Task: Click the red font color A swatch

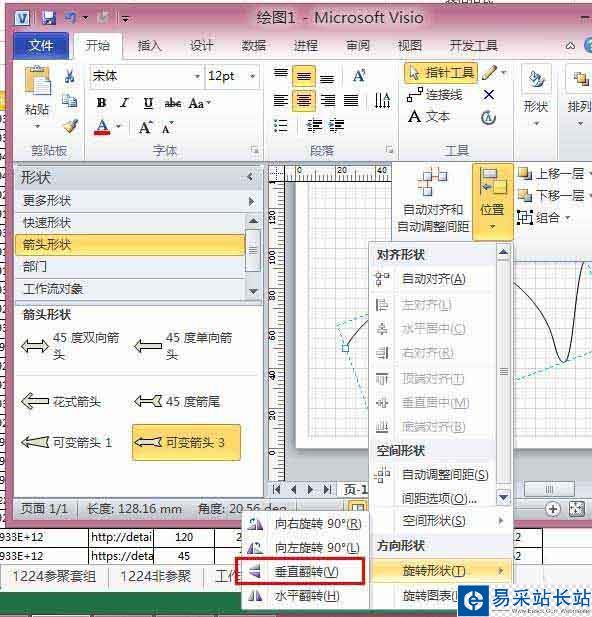Action: (102, 127)
